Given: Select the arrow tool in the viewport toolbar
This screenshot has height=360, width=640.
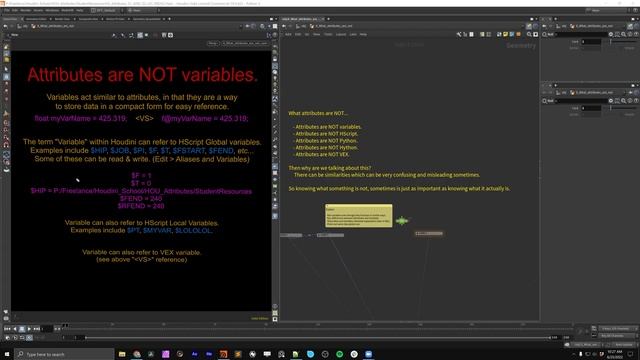Looking at the screenshot, I should click(x=113, y=35).
